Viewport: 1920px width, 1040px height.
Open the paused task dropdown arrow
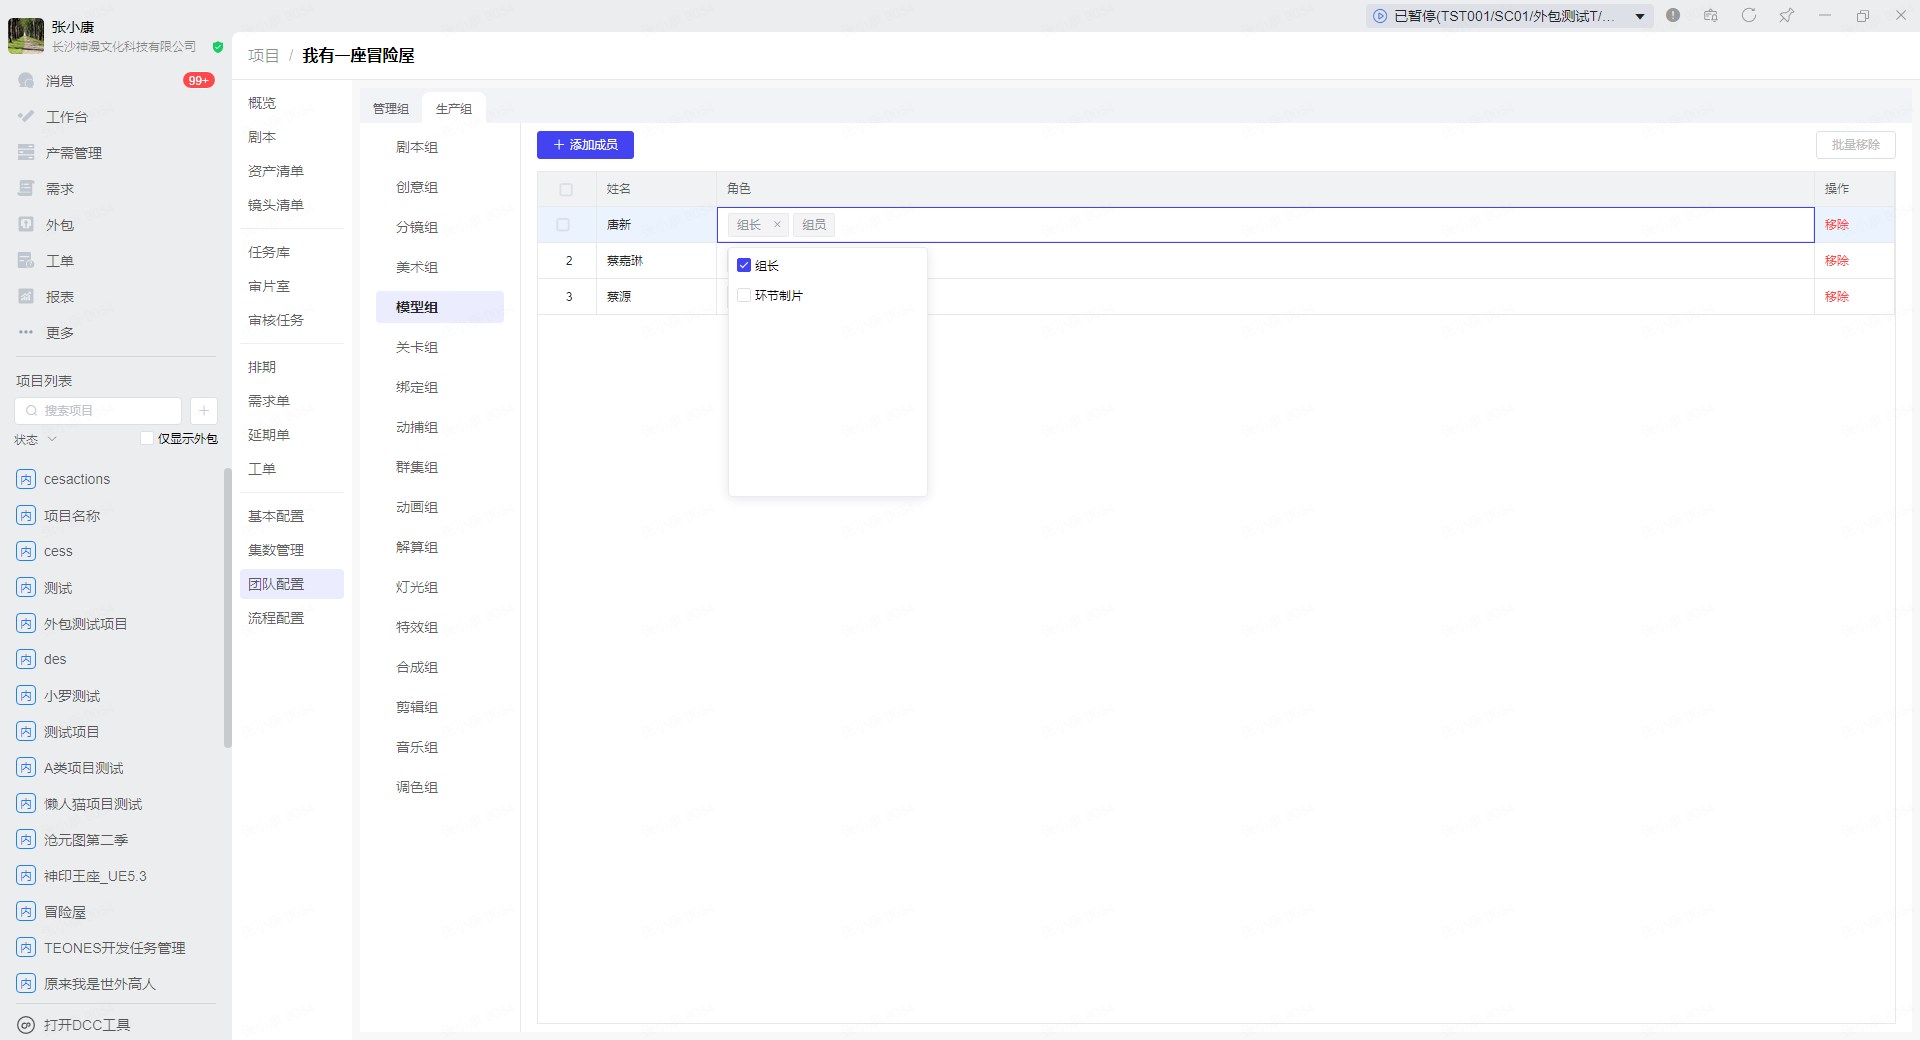pyautogui.click(x=1640, y=16)
